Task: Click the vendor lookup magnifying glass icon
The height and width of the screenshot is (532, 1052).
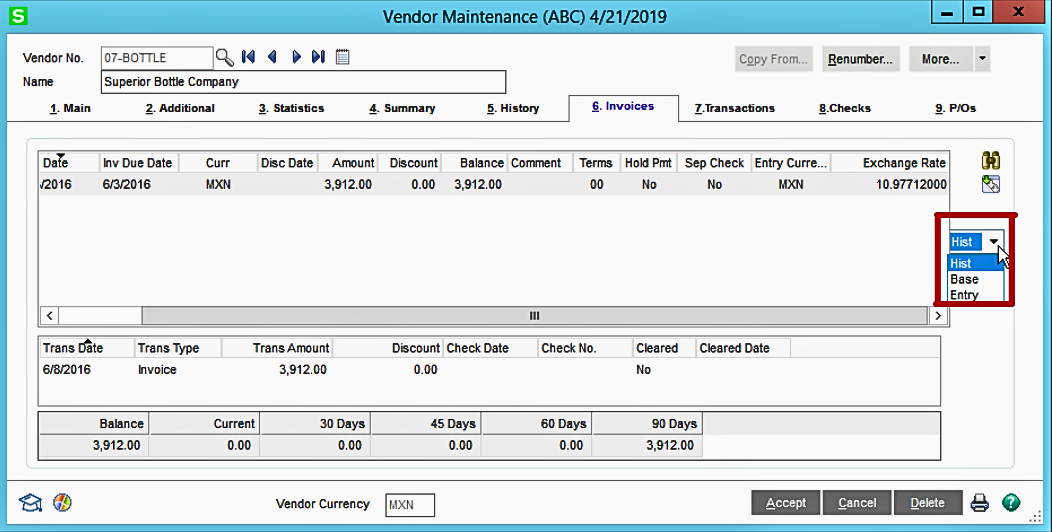Action: (x=225, y=58)
